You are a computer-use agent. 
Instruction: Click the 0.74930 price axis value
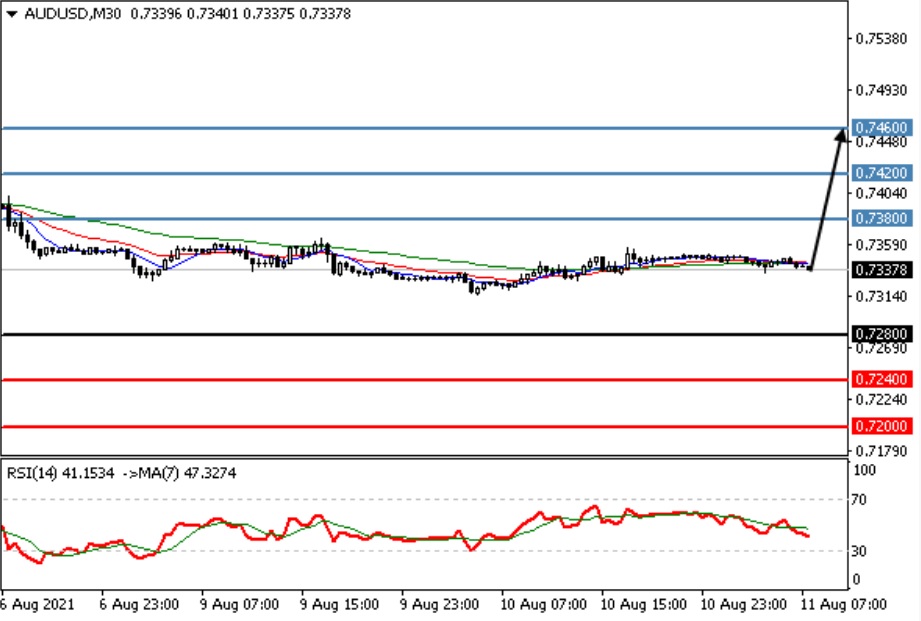881,90
